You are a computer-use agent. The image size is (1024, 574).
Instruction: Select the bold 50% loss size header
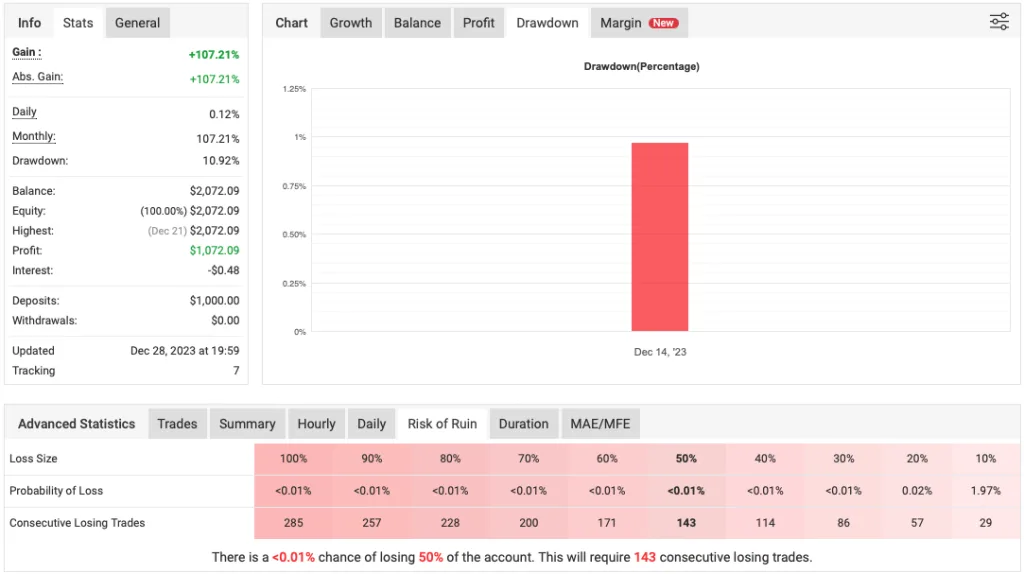686,458
